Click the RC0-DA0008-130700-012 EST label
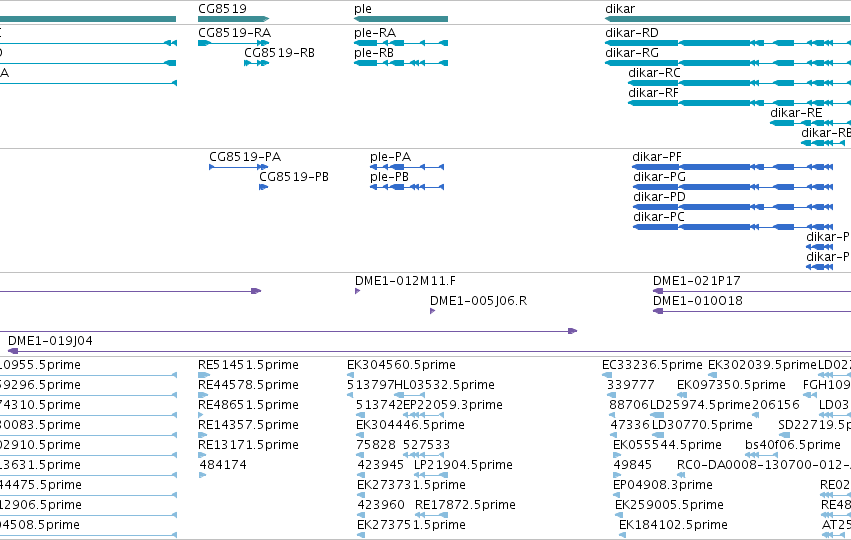Viewport: 851px width, 540px height. tap(764, 466)
